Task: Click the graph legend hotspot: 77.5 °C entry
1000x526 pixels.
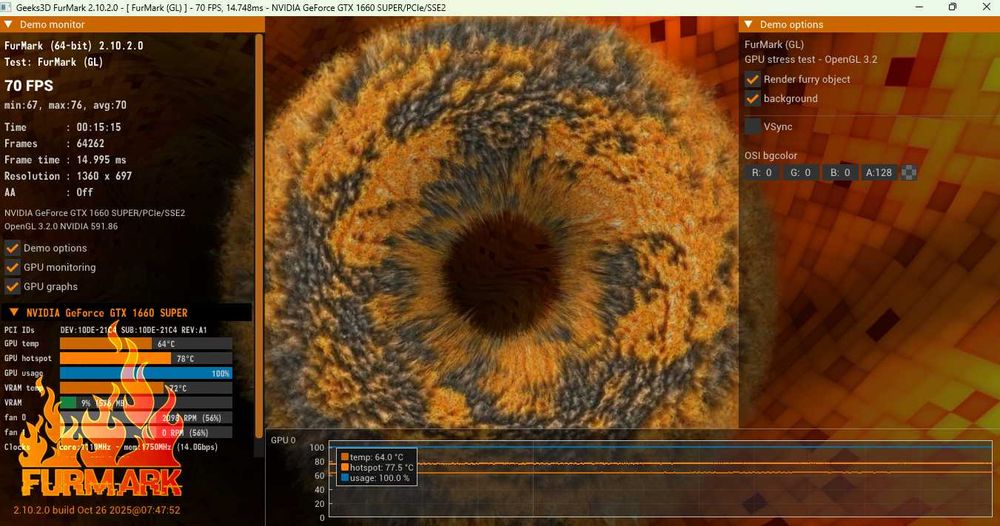Action: point(377,467)
